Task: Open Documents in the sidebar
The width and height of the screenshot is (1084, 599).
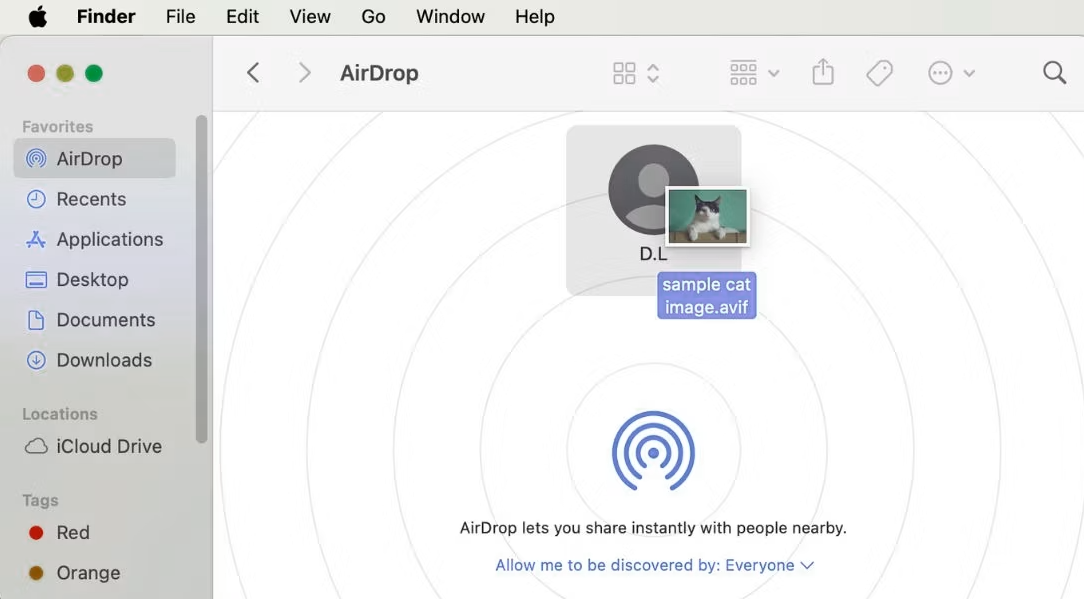Action: 95,320
